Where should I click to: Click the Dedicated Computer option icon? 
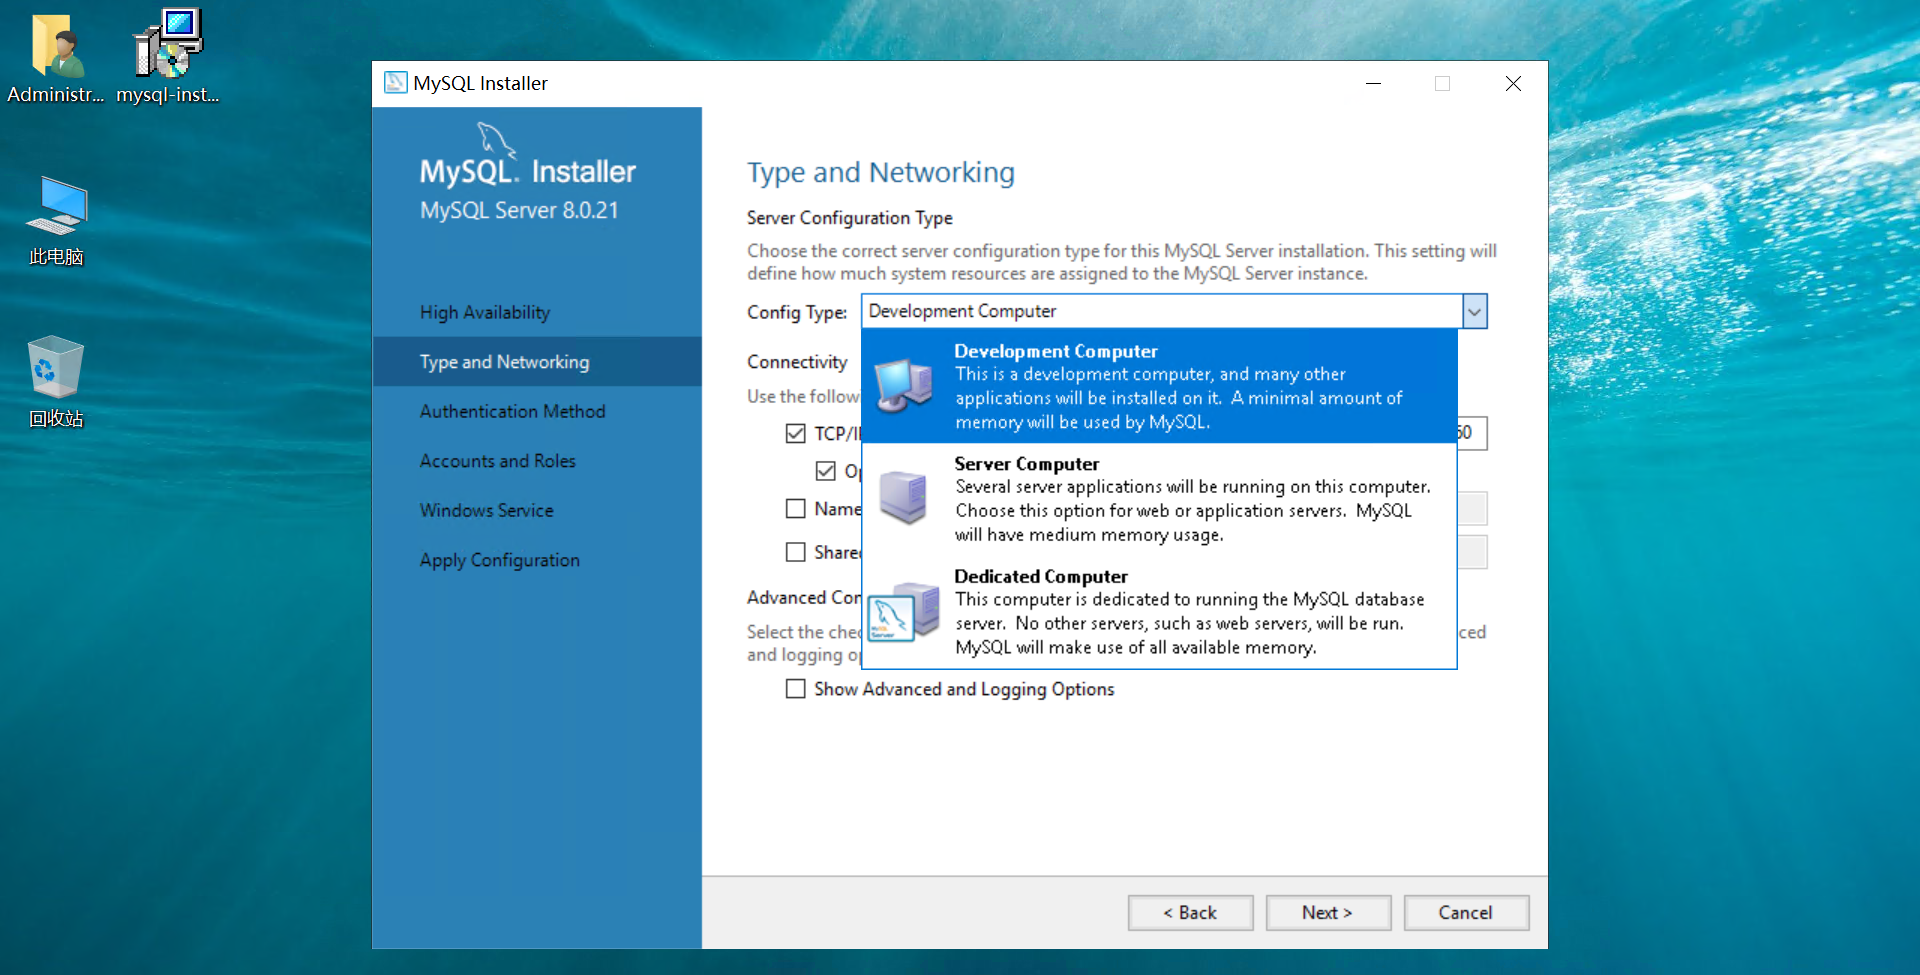[x=904, y=611]
